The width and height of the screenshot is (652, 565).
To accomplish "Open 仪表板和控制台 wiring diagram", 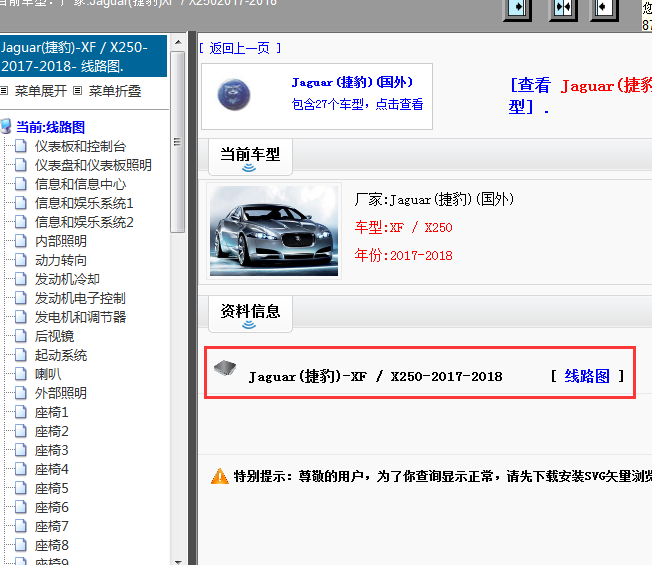I will 80,146.
